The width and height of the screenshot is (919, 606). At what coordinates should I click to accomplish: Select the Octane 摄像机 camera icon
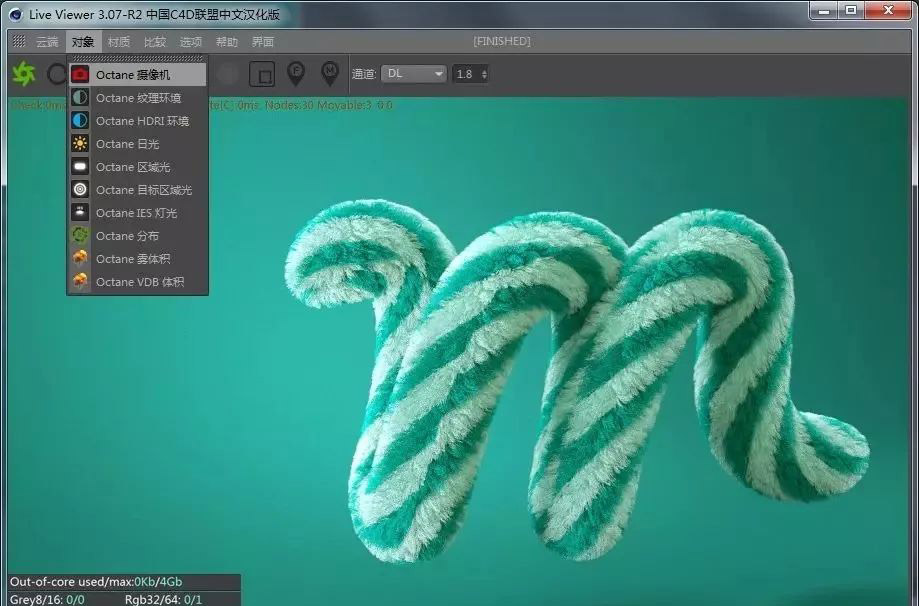tap(79, 73)
